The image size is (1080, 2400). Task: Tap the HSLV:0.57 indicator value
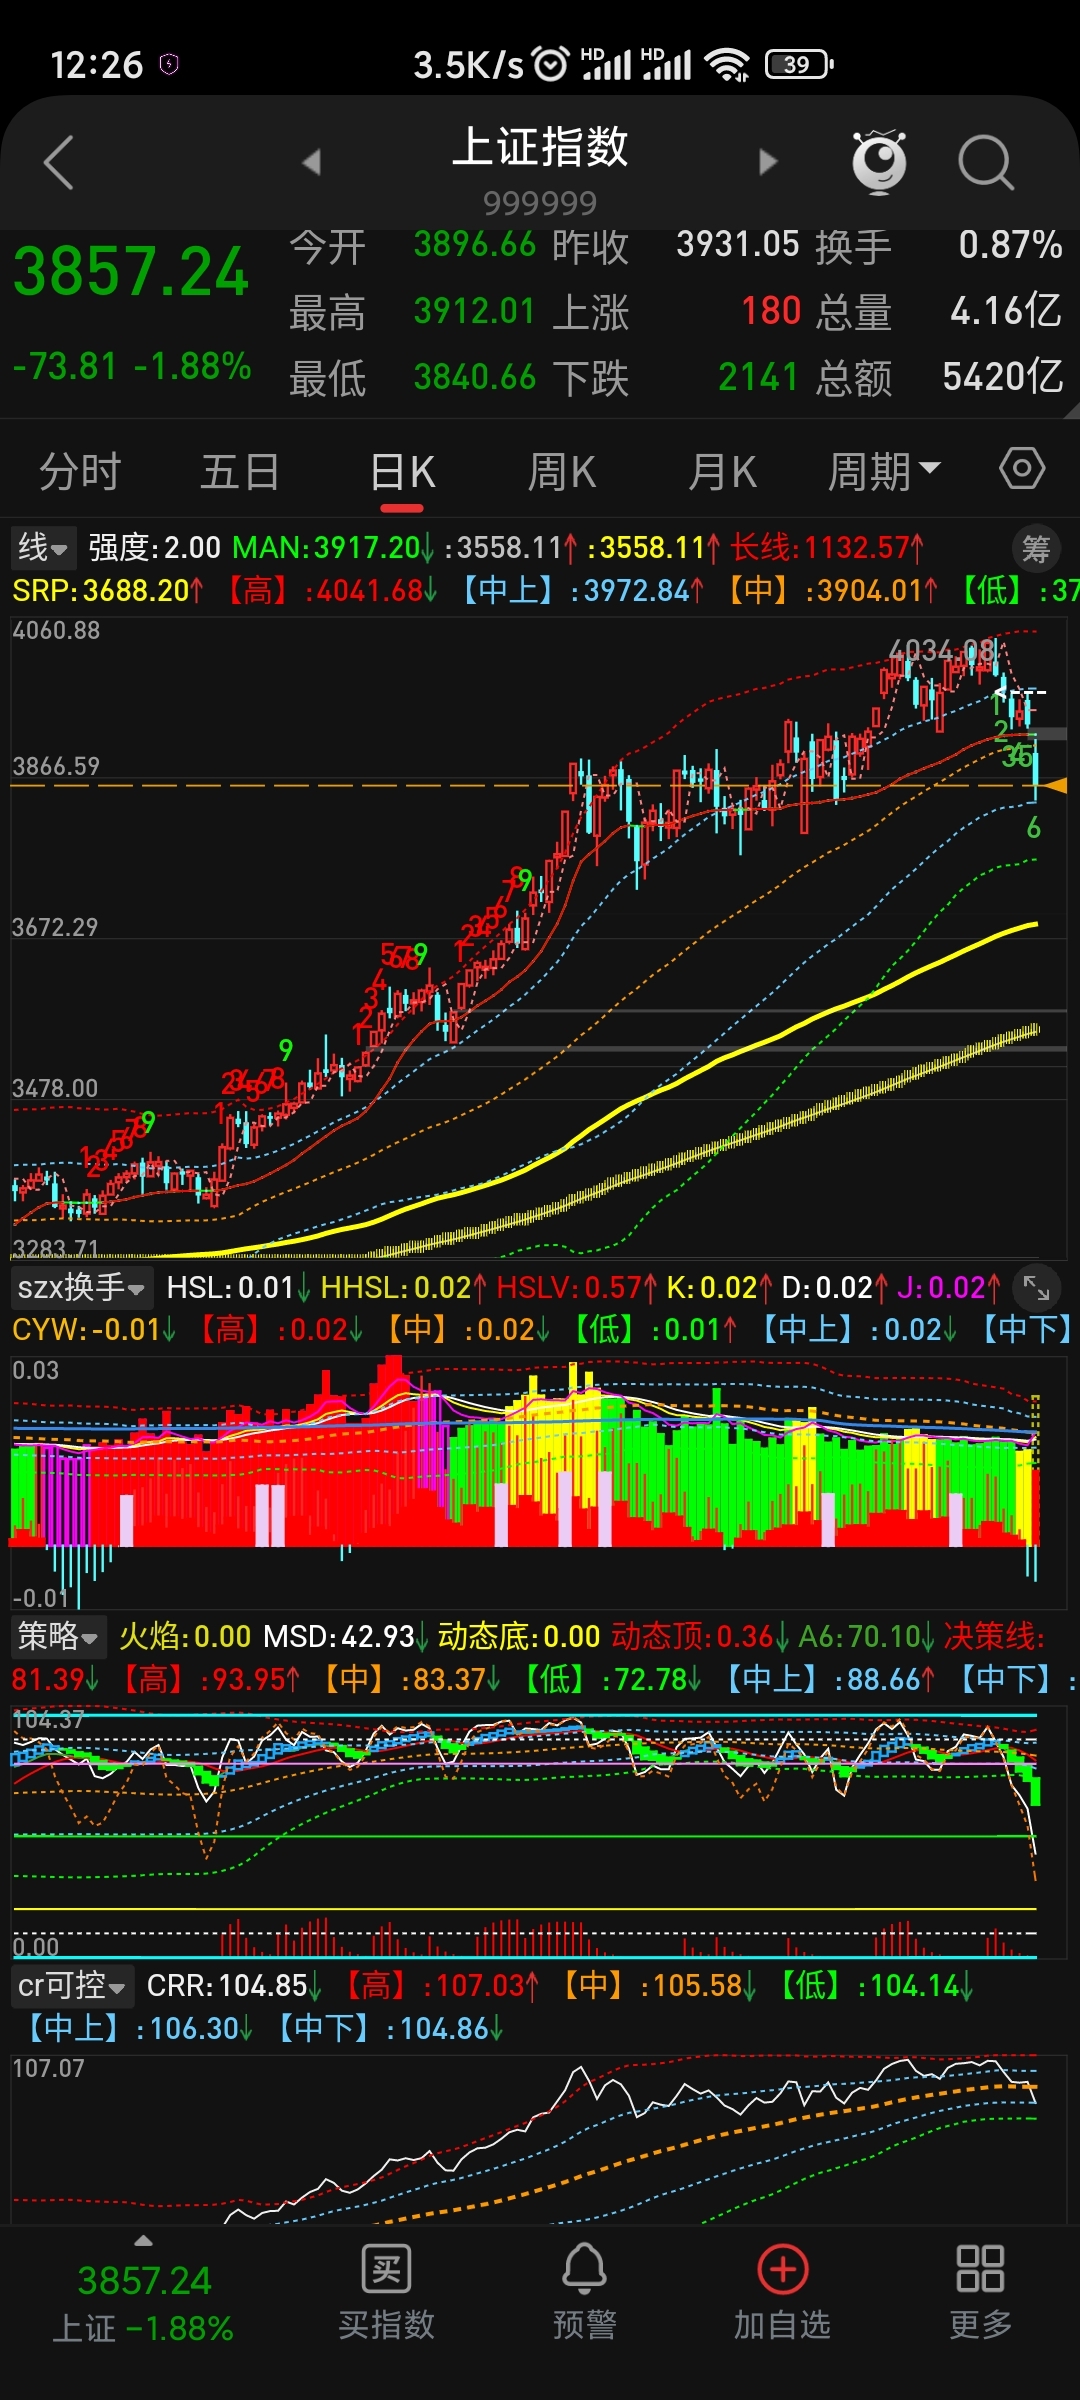(577, 1288)
